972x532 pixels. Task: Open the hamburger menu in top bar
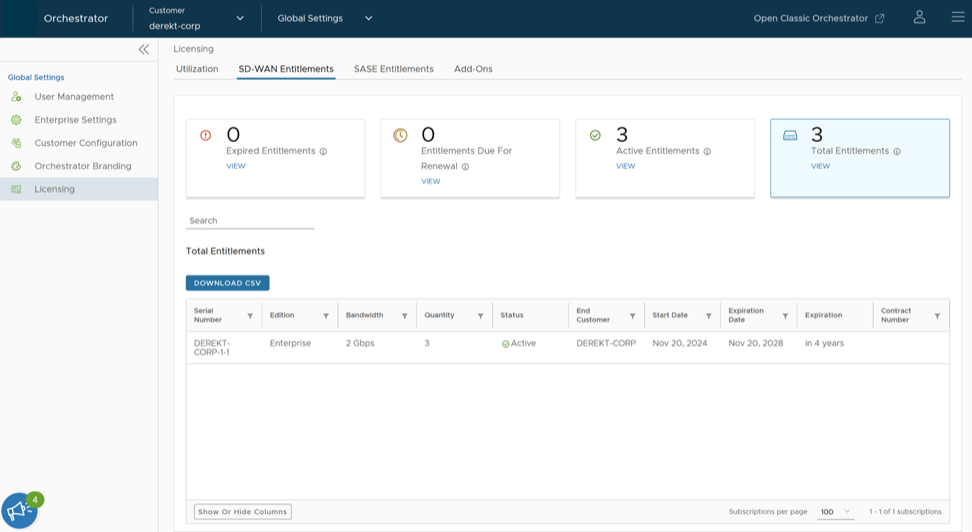(957, 18)
